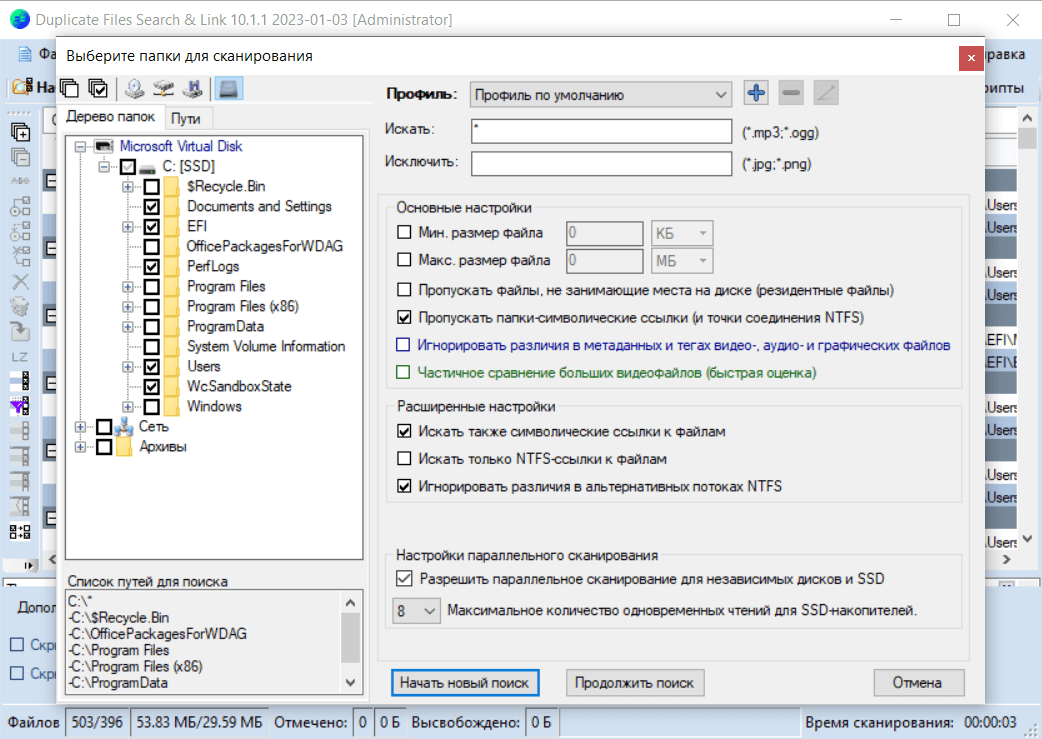Click the move-to-folder arrow icon in sidebar
Screen dimensions: 1042x739
pyautogui.click(x=21, y=331)
